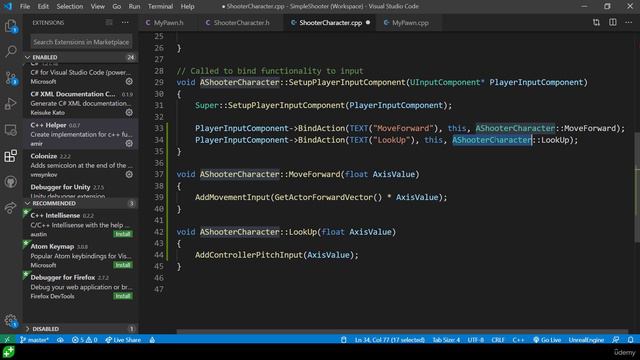Click Go Live in status bar
Image resolution: width=640 pixels, height=360 pixels.
[547, 340]
